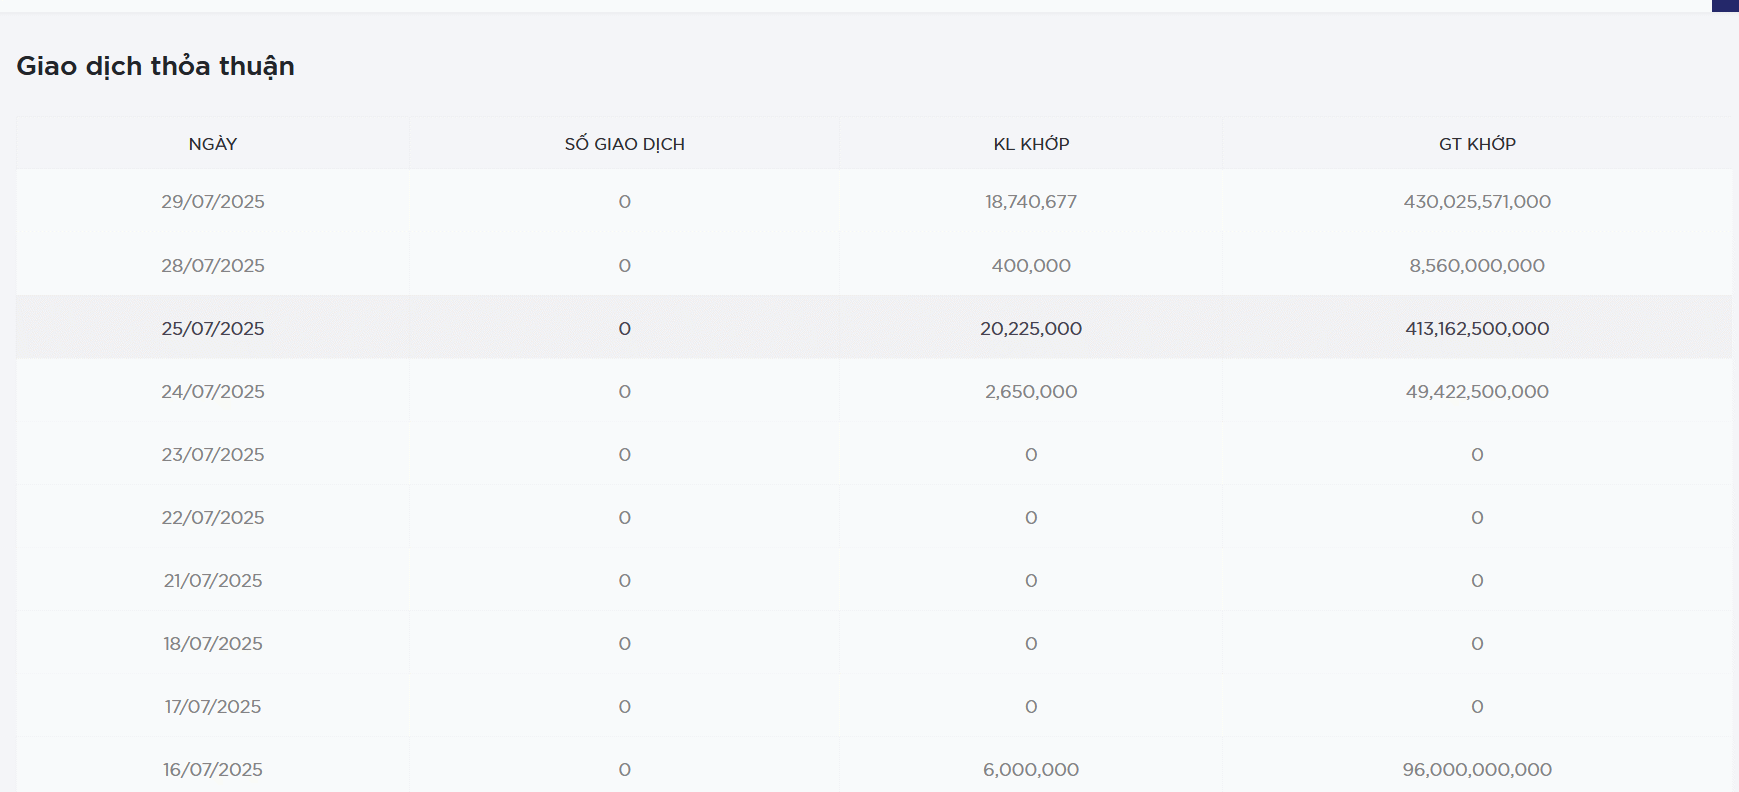Select the highlighted 25/07/2025 row date
The image size is (1739, 792).
(213, 329)
